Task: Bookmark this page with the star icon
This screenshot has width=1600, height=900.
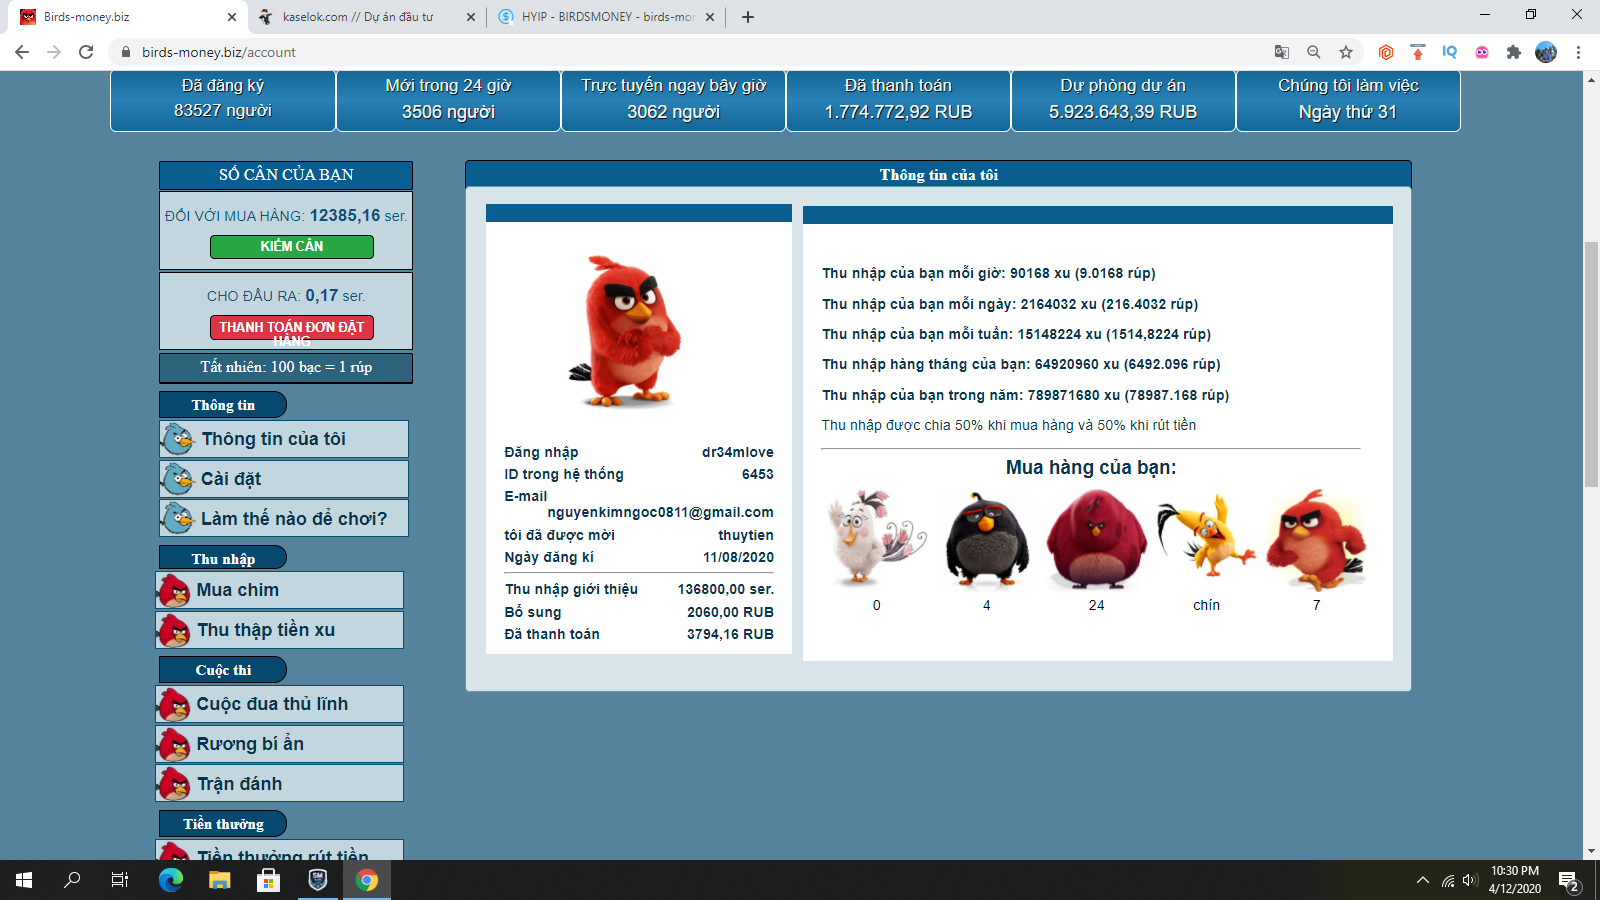Action: click(x=1346, y=52)
